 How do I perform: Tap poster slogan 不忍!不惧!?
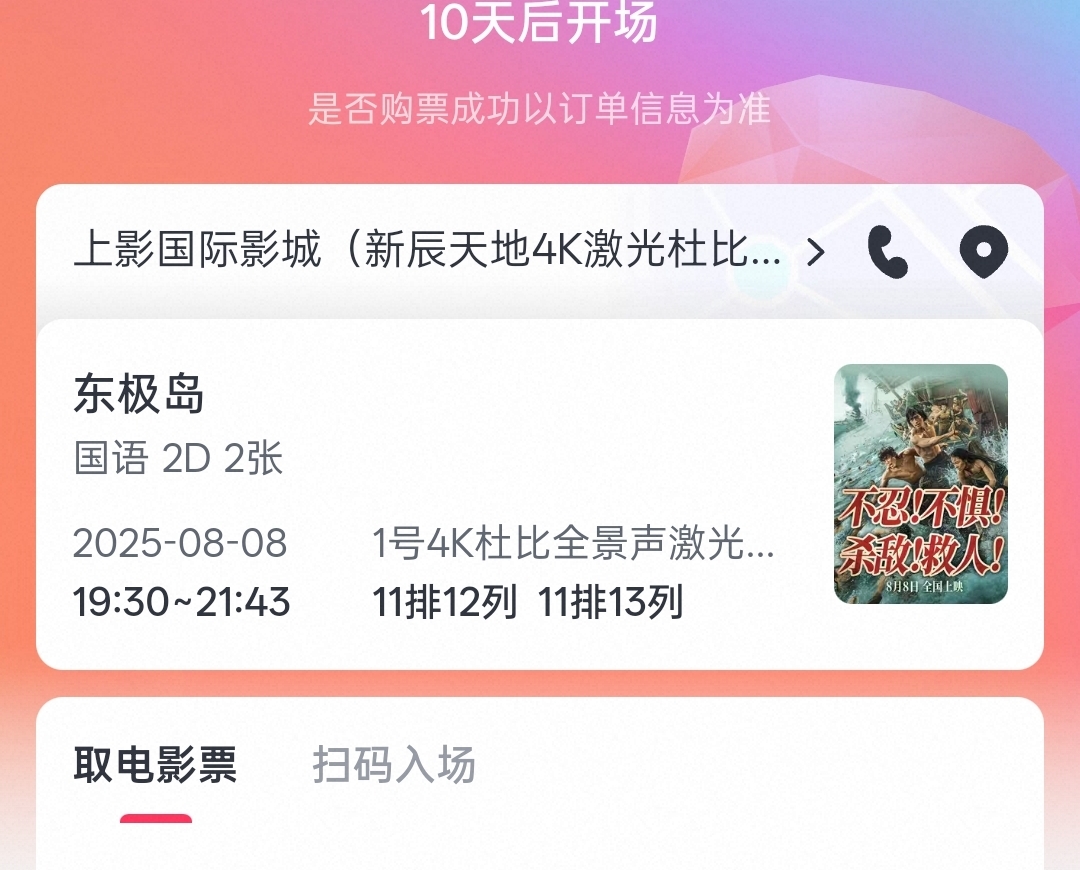click(922, 510)
